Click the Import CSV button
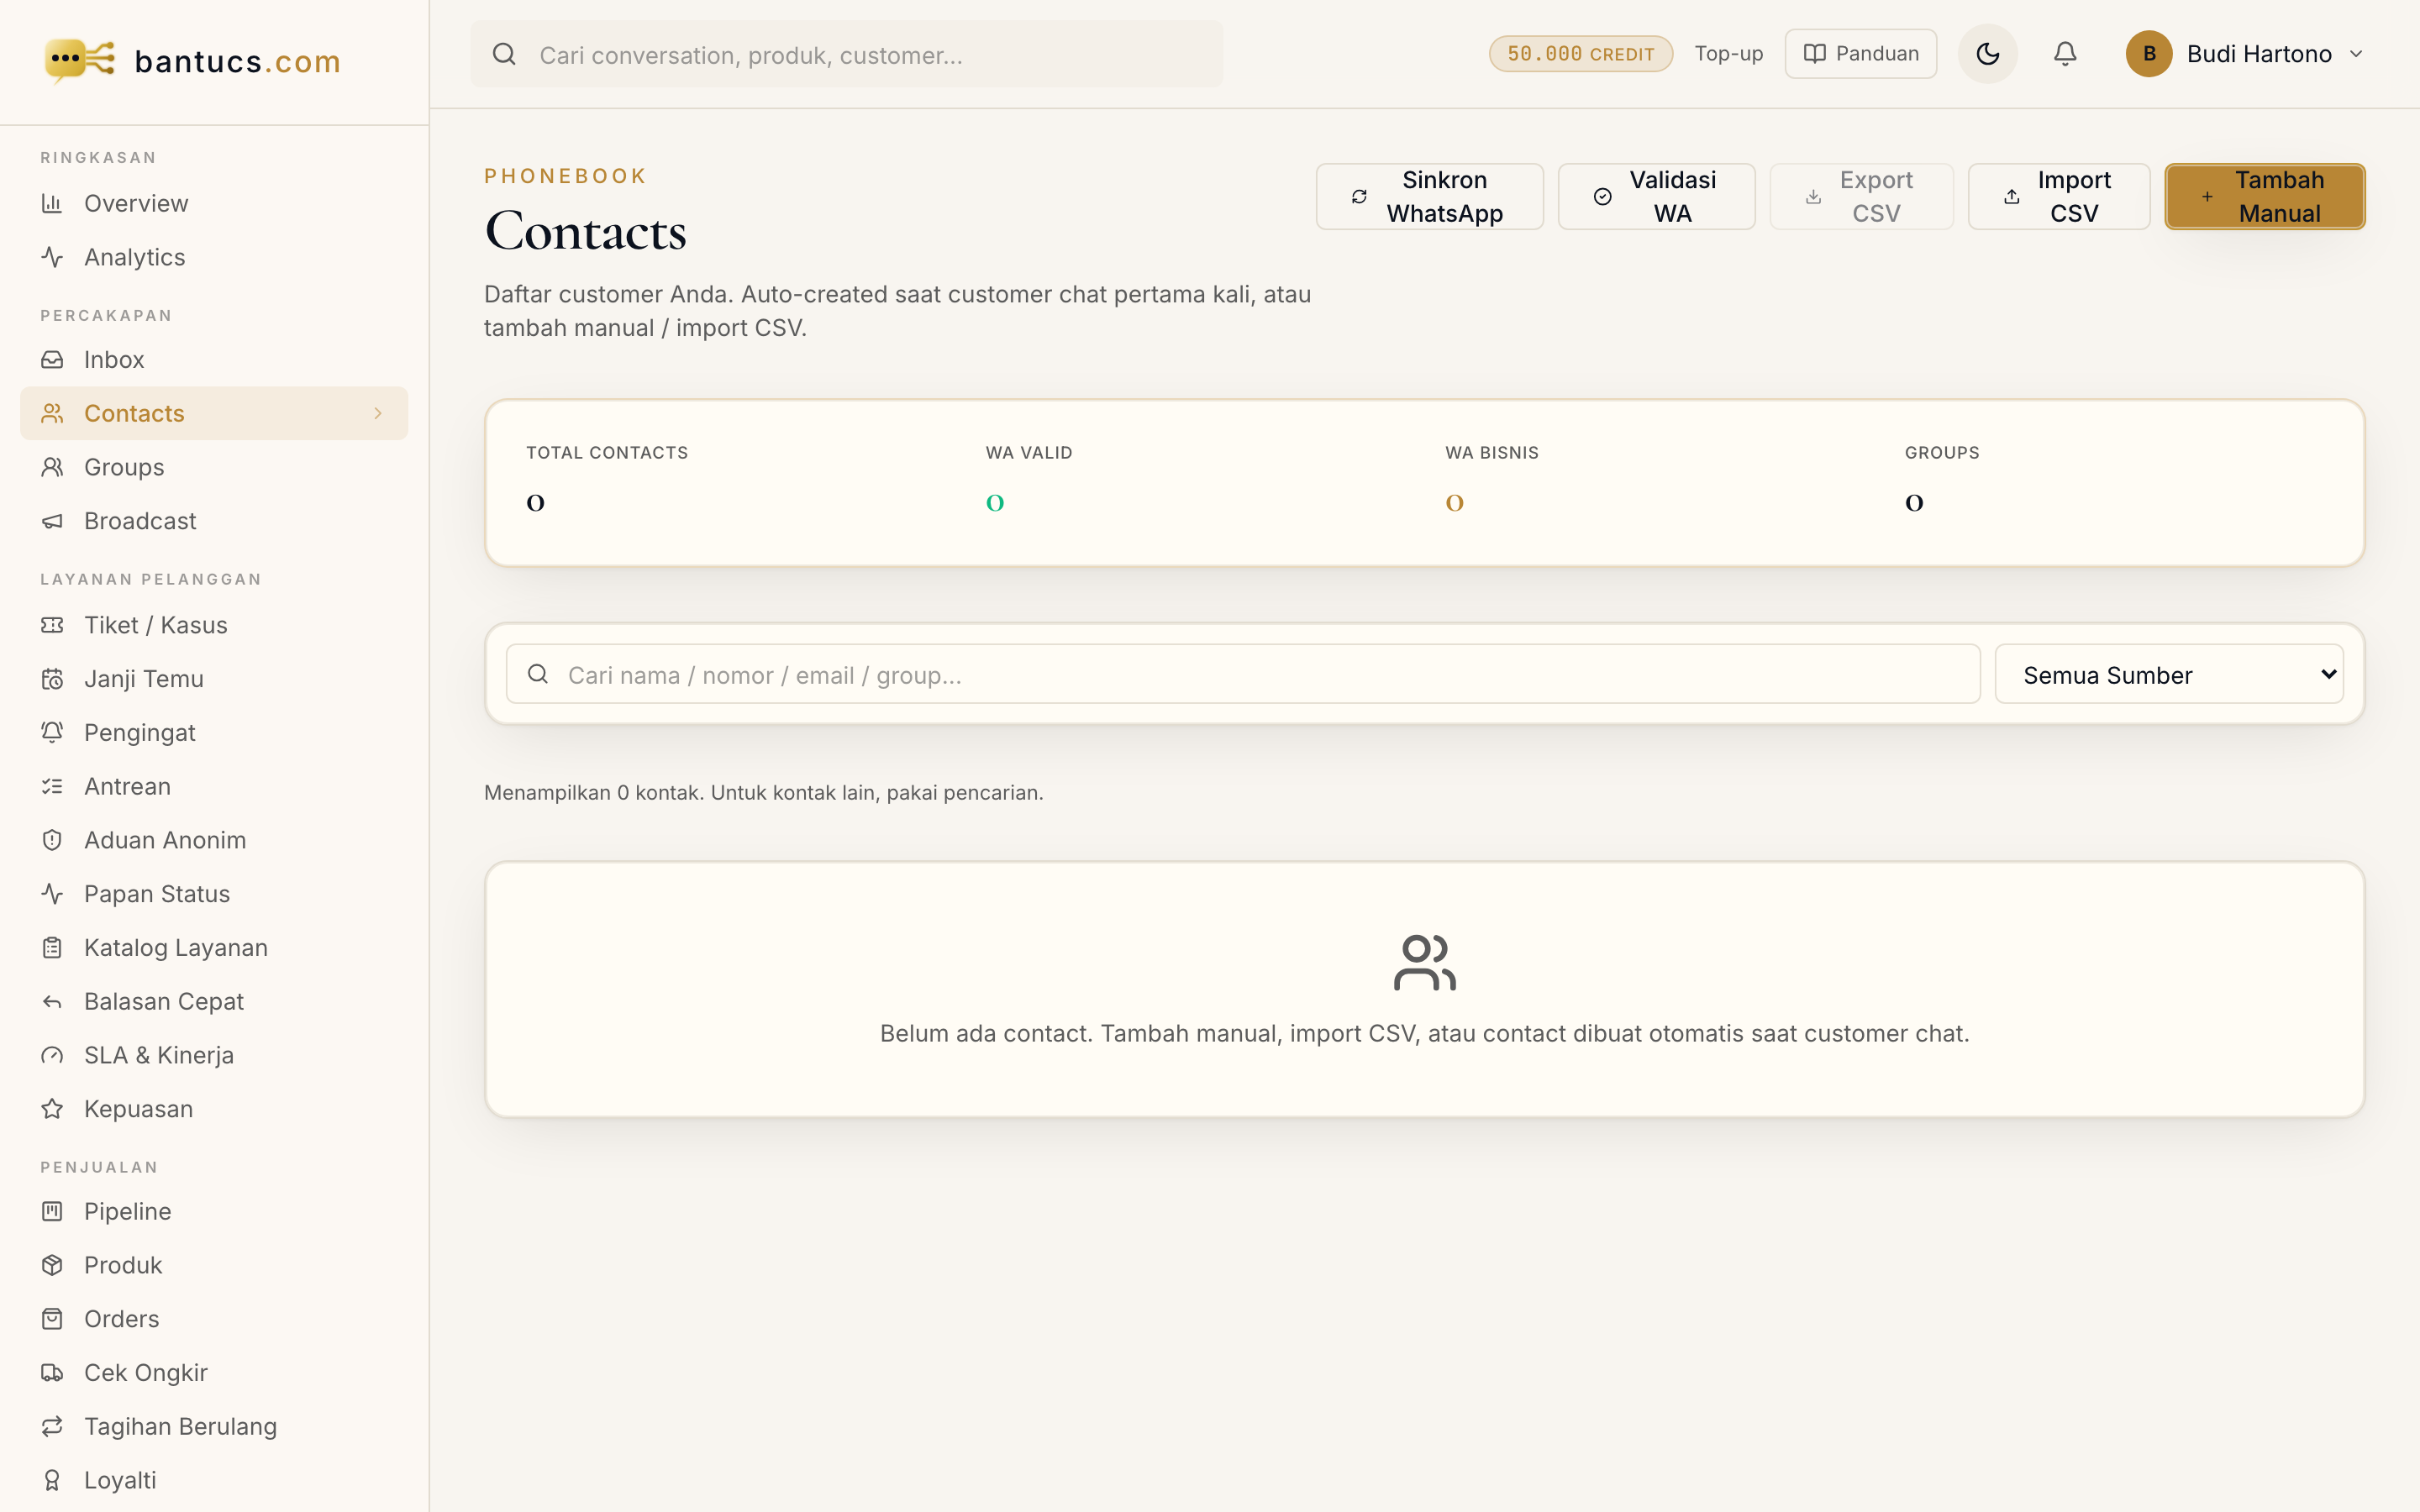The image size is (2420, 1512). 2059,197
